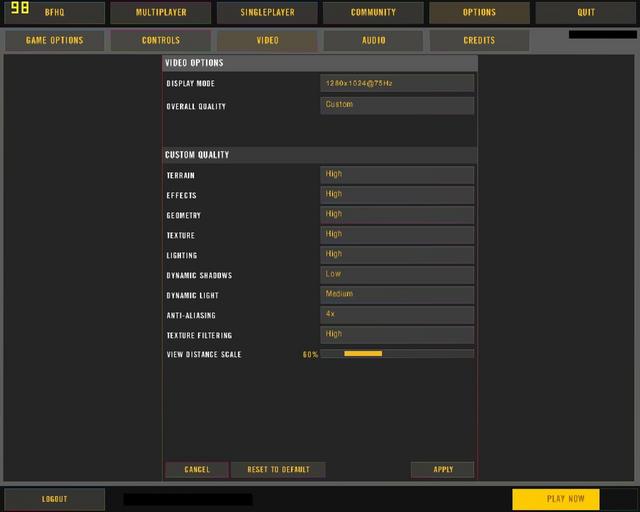The width and height of the screenshot is (640, 512).
Task: Change the Overall Quality dropdown
Action: (x=397, y=105)
